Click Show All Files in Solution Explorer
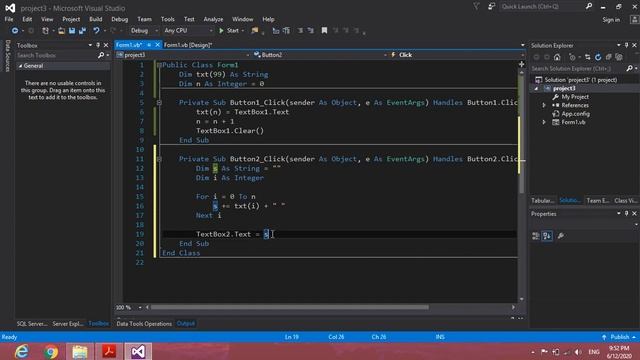Viewport: 640px width, 360px height. (x=619, y=58)
